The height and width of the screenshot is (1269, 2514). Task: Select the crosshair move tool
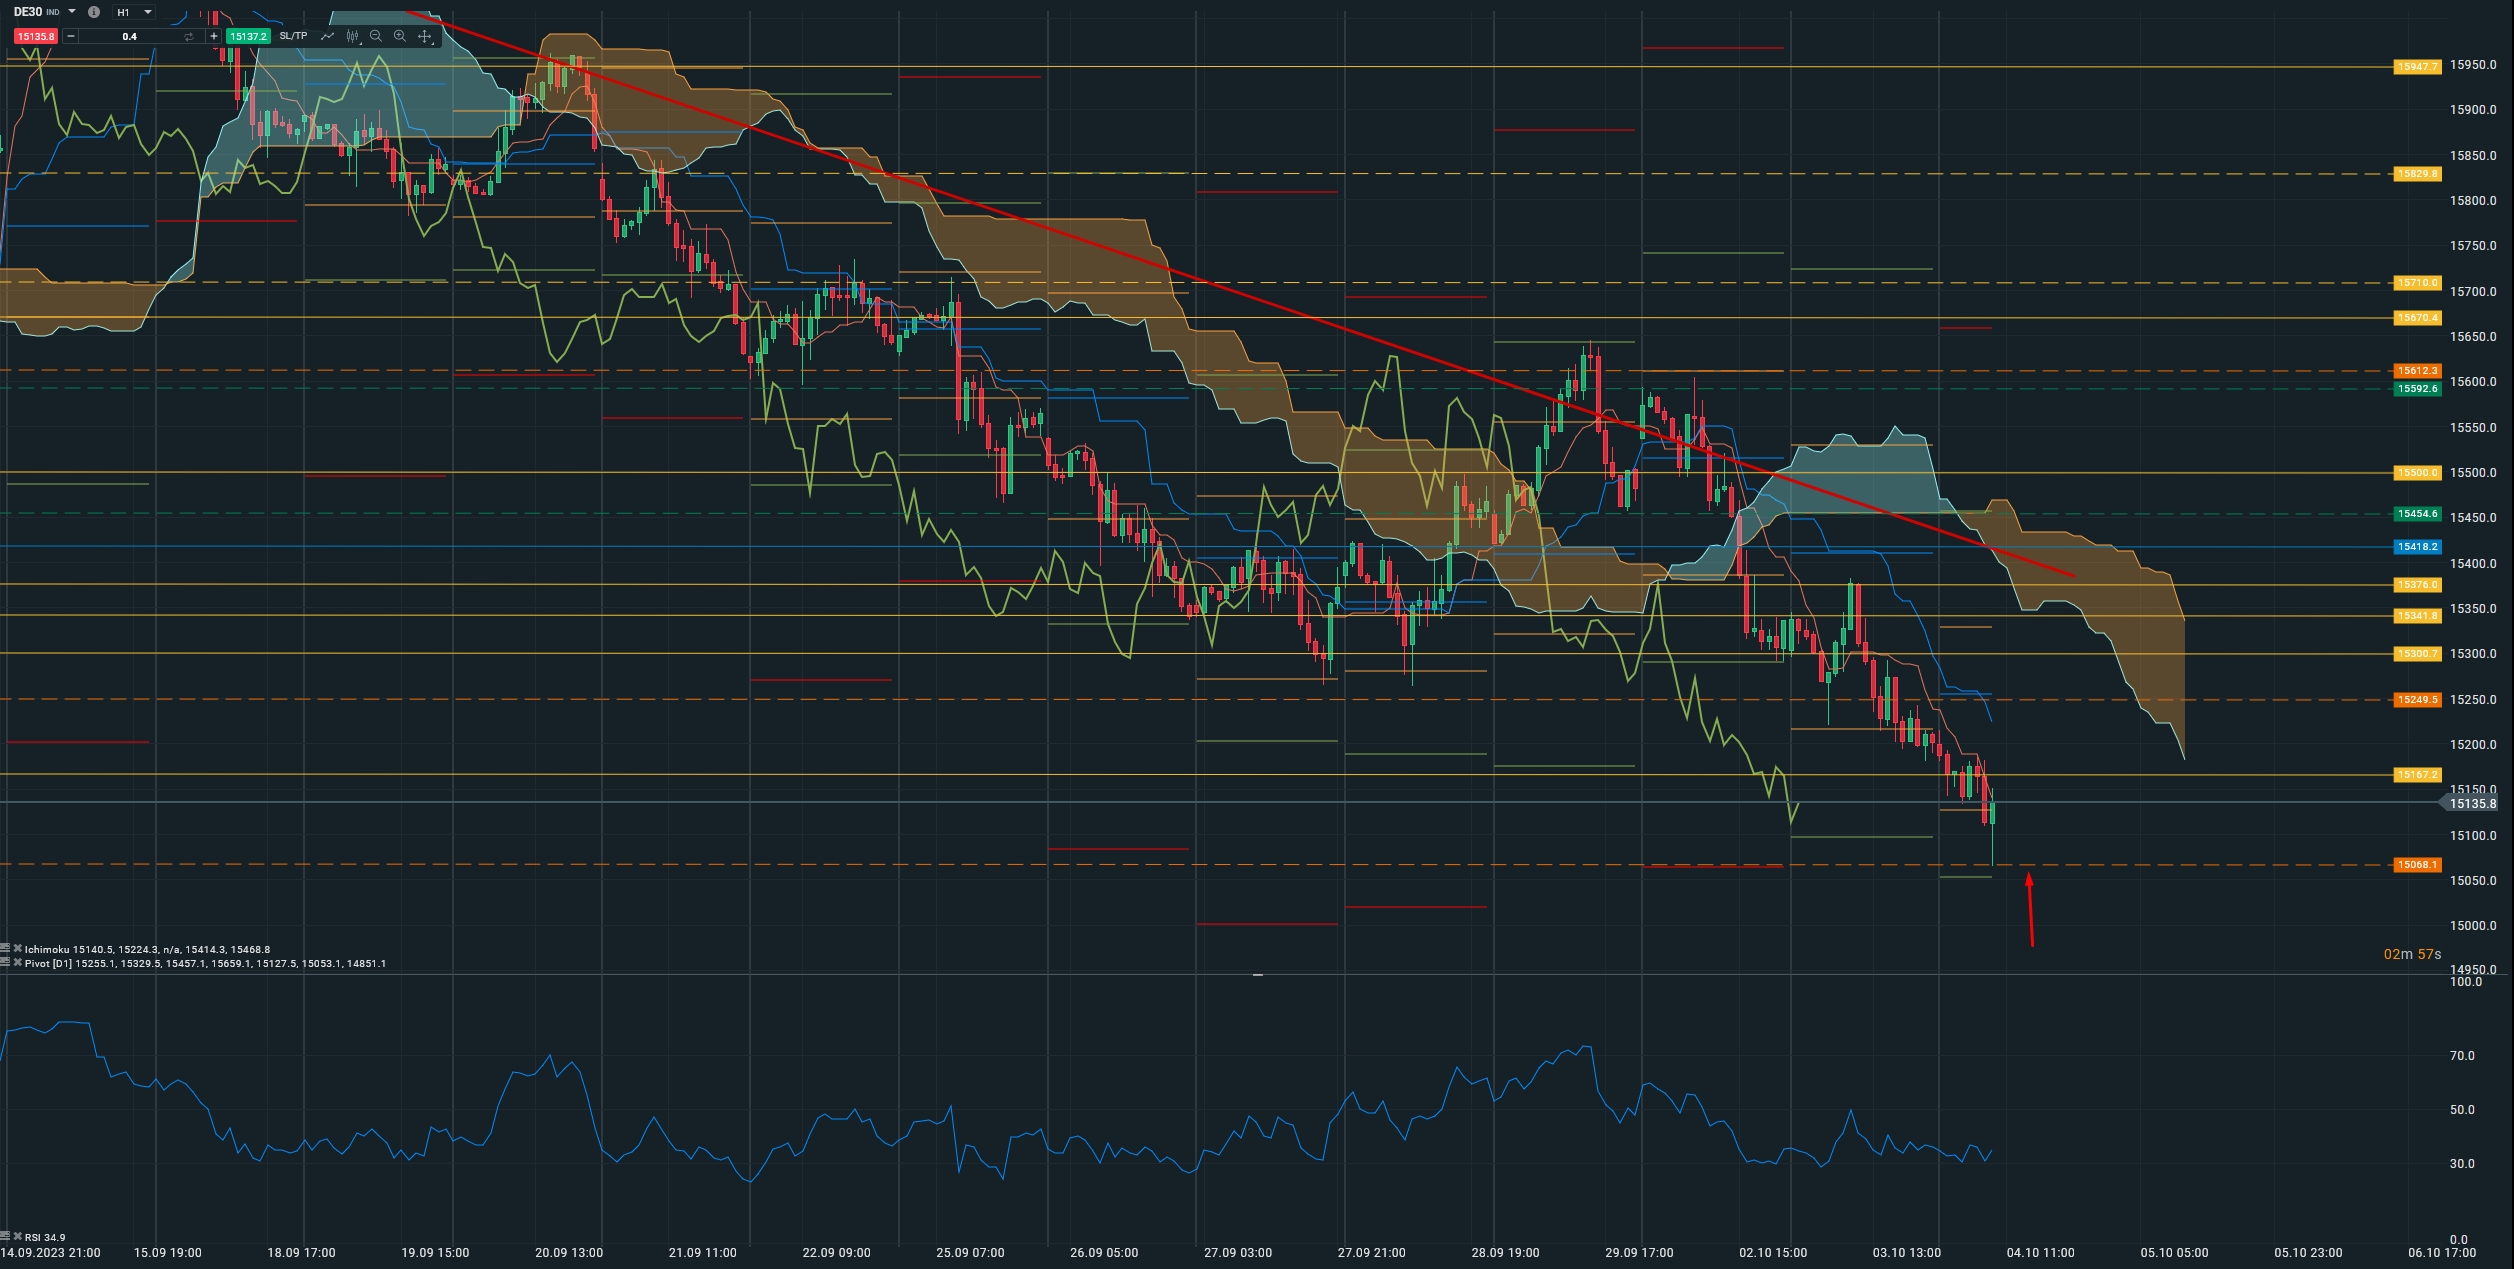[x=424, y=36]
